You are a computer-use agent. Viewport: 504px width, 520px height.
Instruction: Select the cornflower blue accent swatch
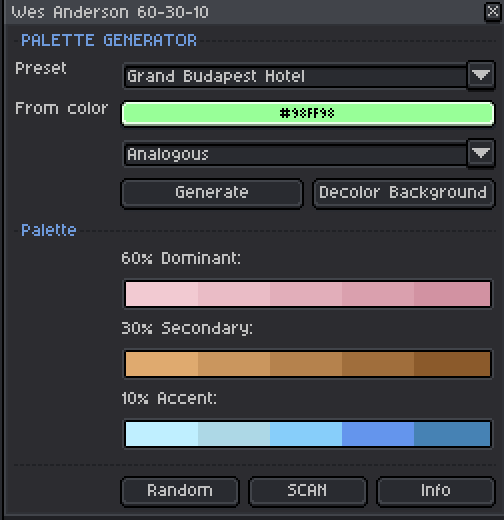pyautogui.click(x=378, y=434)
